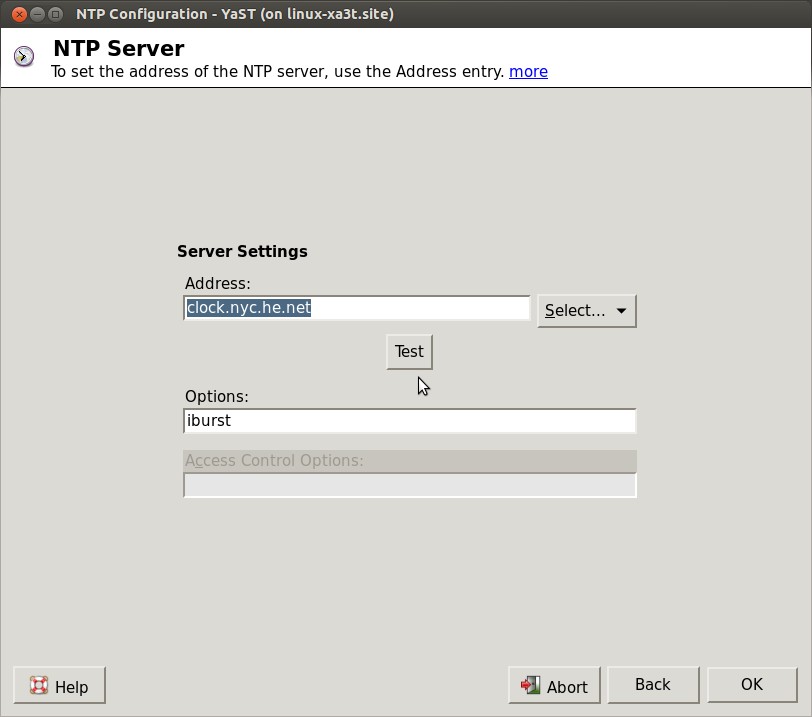This screenshot has width=812, height=717.
Task: Confirm the configuration with OK
Action: [x=752, y=684]
